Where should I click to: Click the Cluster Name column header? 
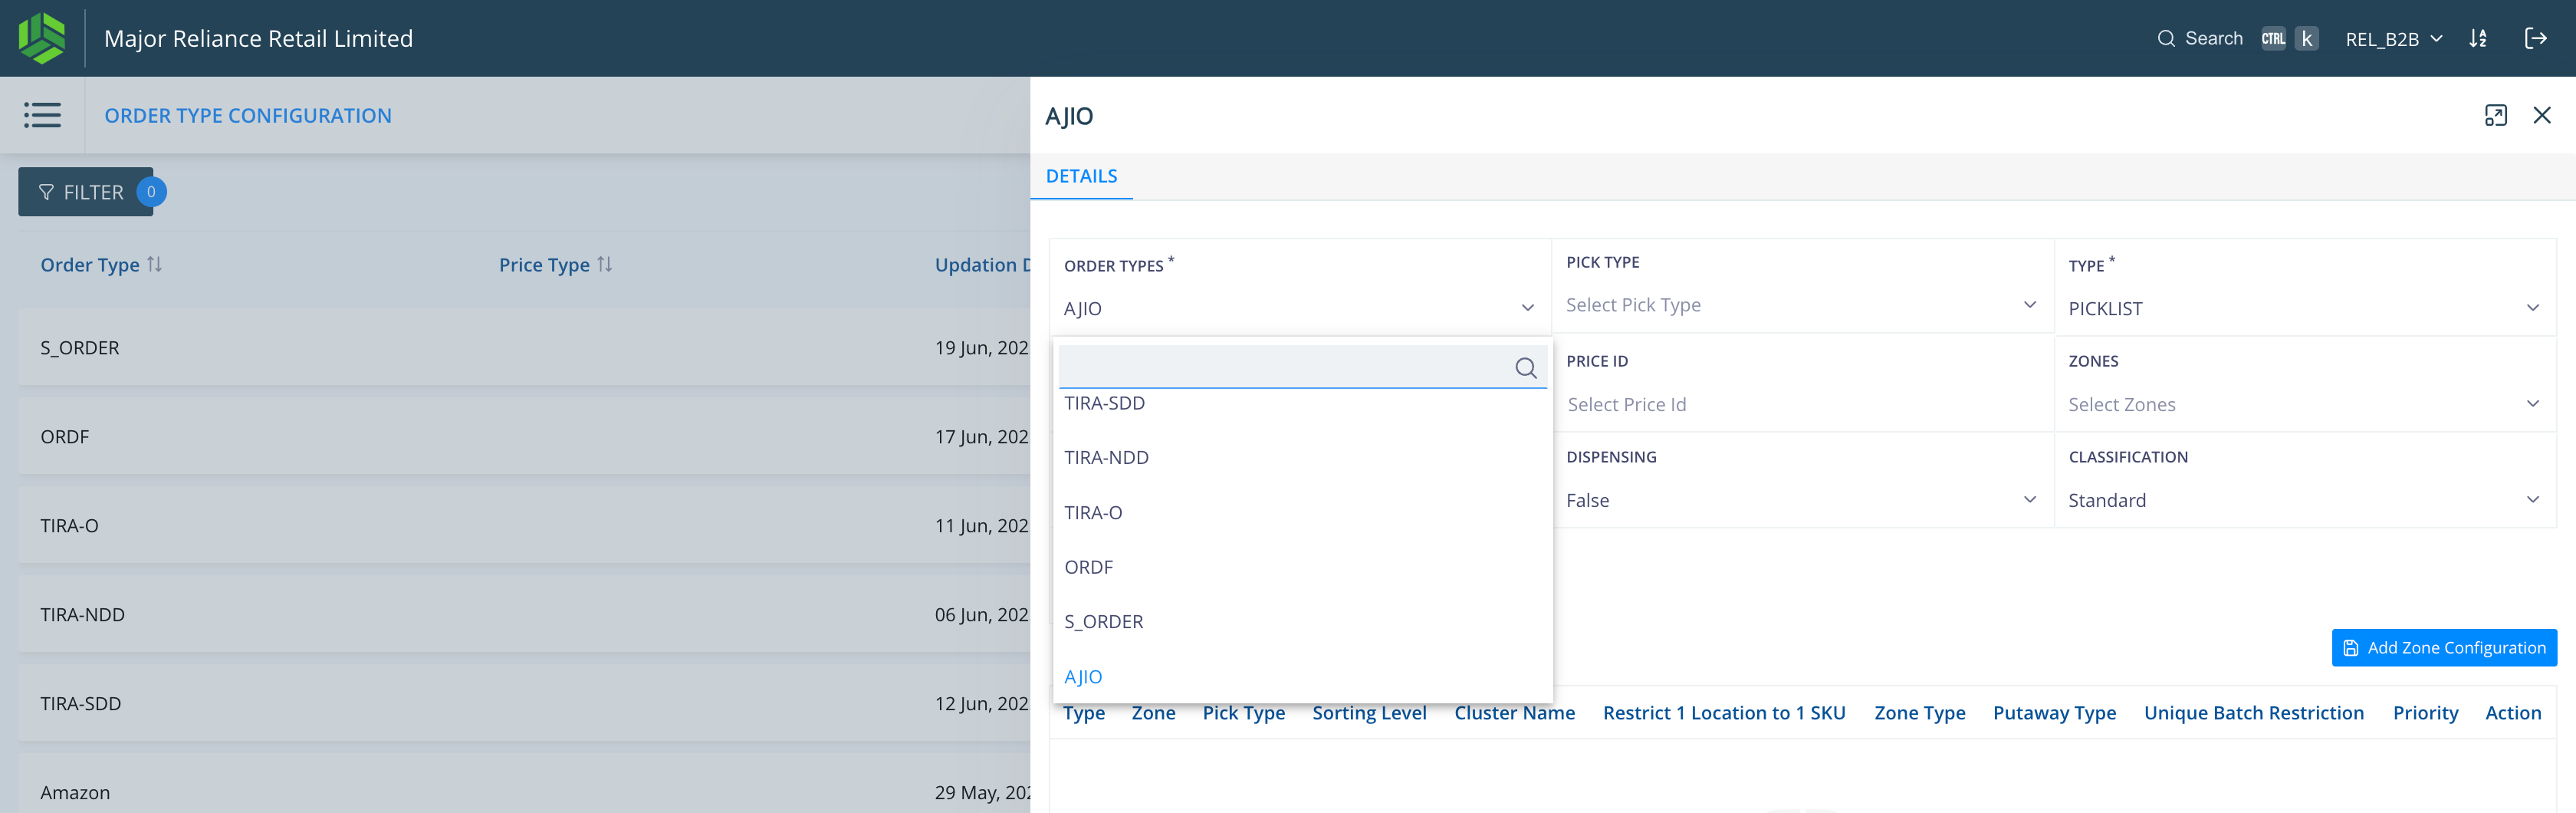(1514, 713)
